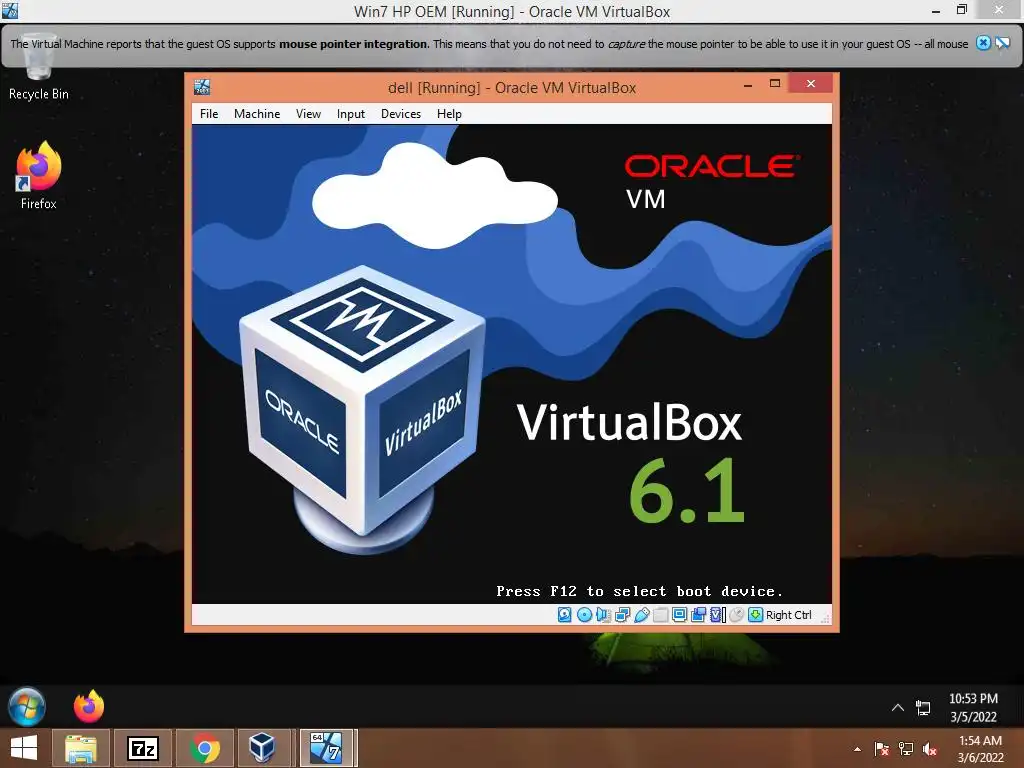Launch Firefox from Windows 7 taskbar
The height and width of the screenshot is (768, 1024).
[x=89, y=707]
